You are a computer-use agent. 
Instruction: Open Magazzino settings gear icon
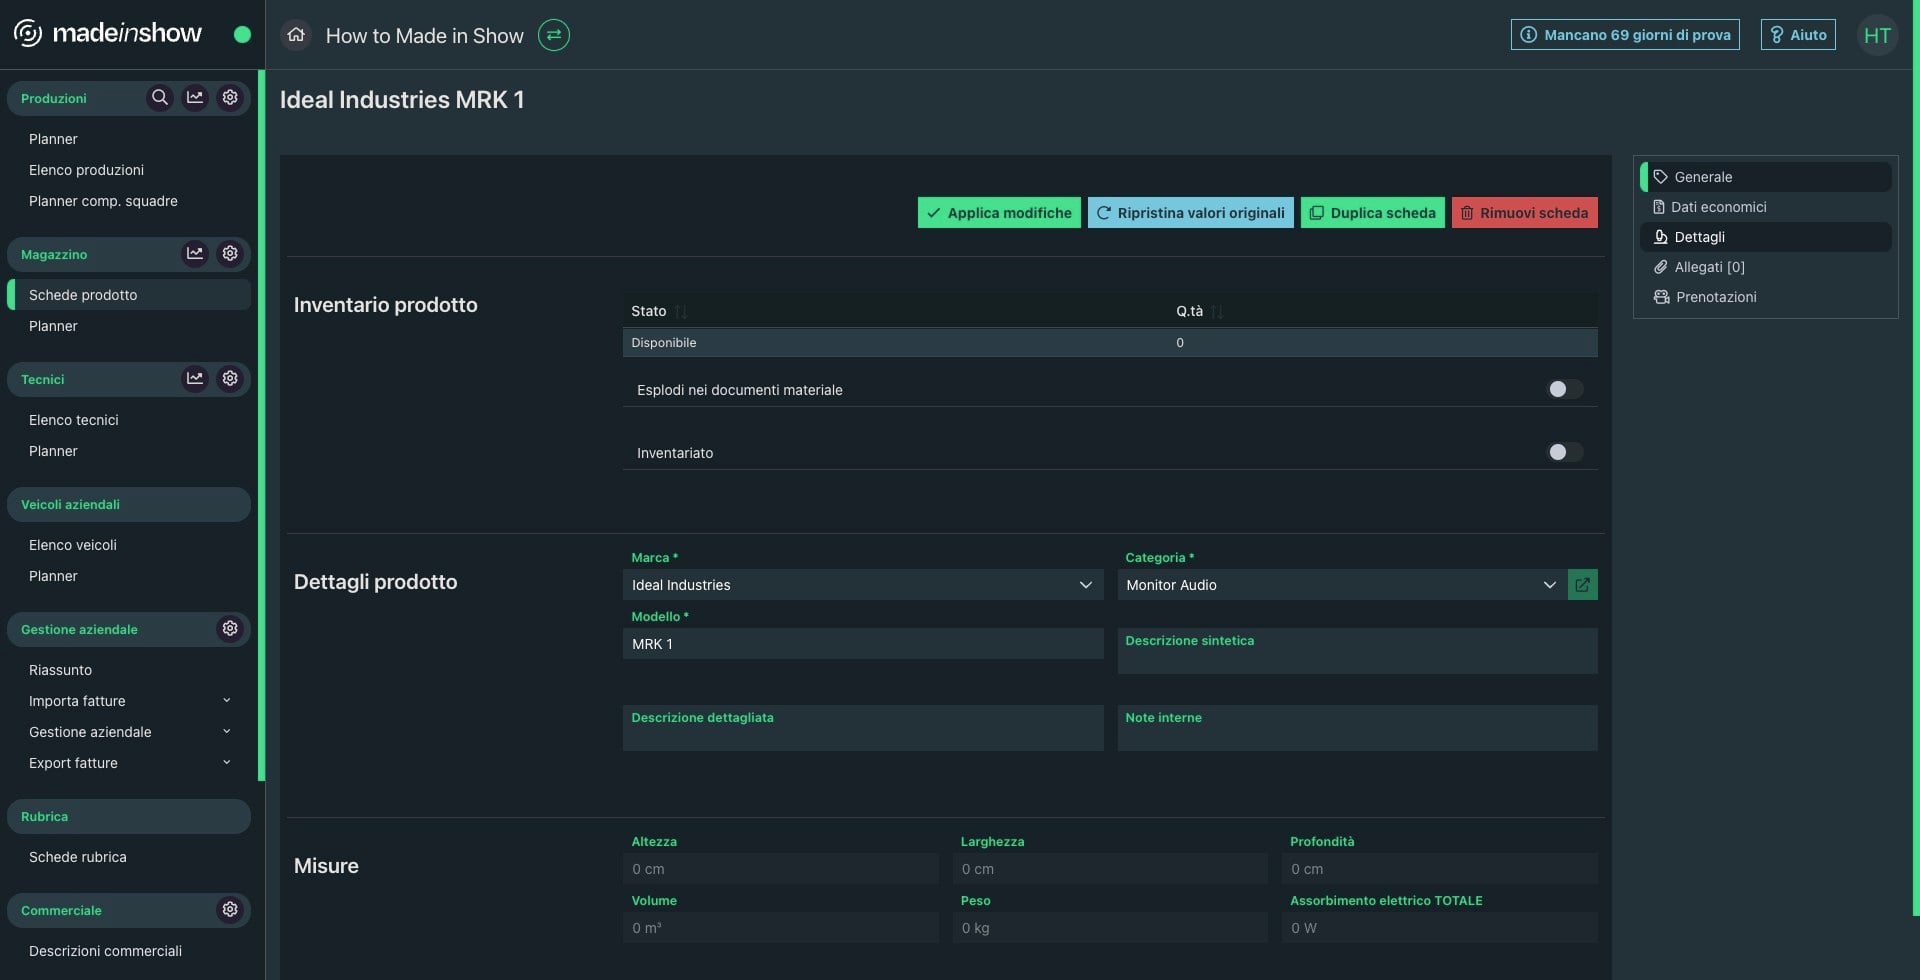click(x=230, y=253)
